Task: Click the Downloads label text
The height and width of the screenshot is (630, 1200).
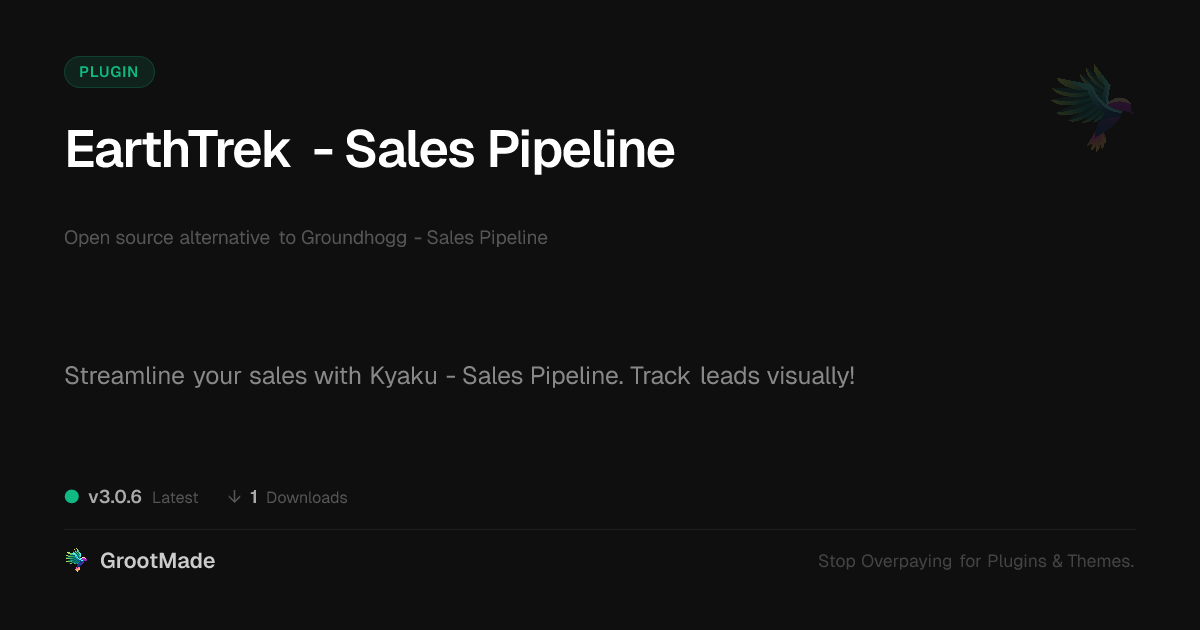Action: coord(306,497)
